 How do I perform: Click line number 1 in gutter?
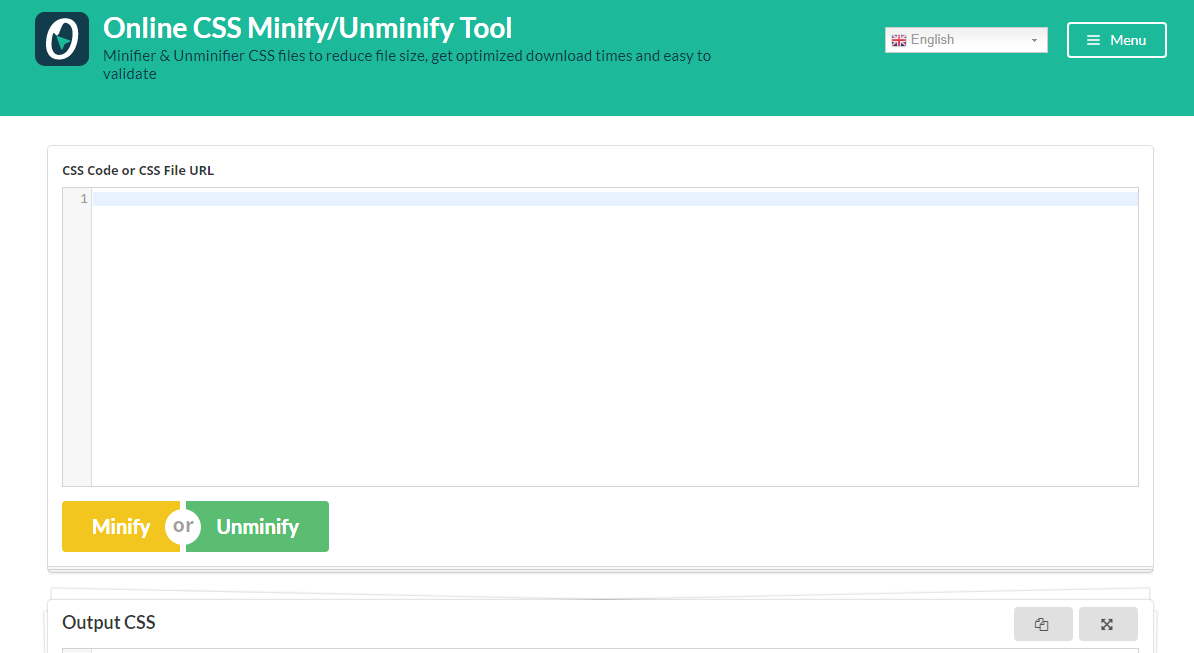[84, 199]
